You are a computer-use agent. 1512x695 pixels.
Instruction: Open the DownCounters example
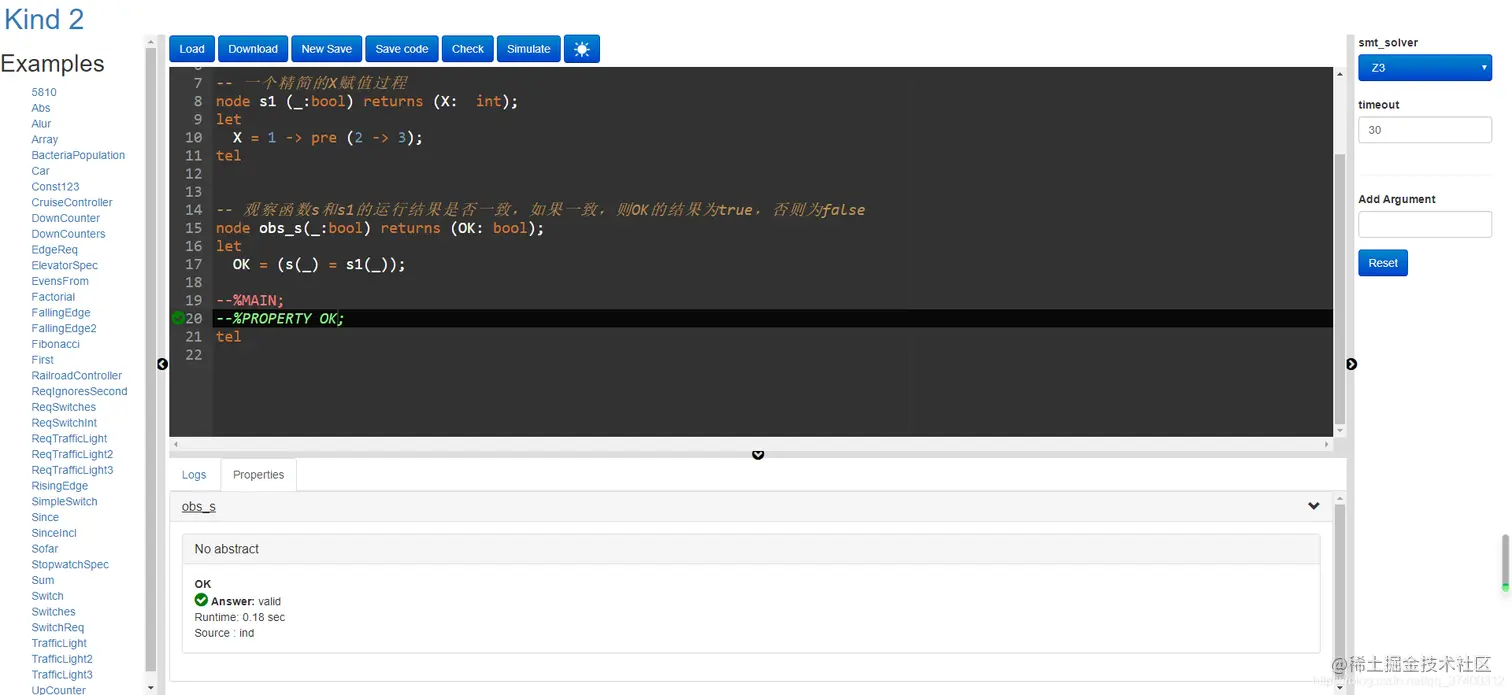pos(68,234)
